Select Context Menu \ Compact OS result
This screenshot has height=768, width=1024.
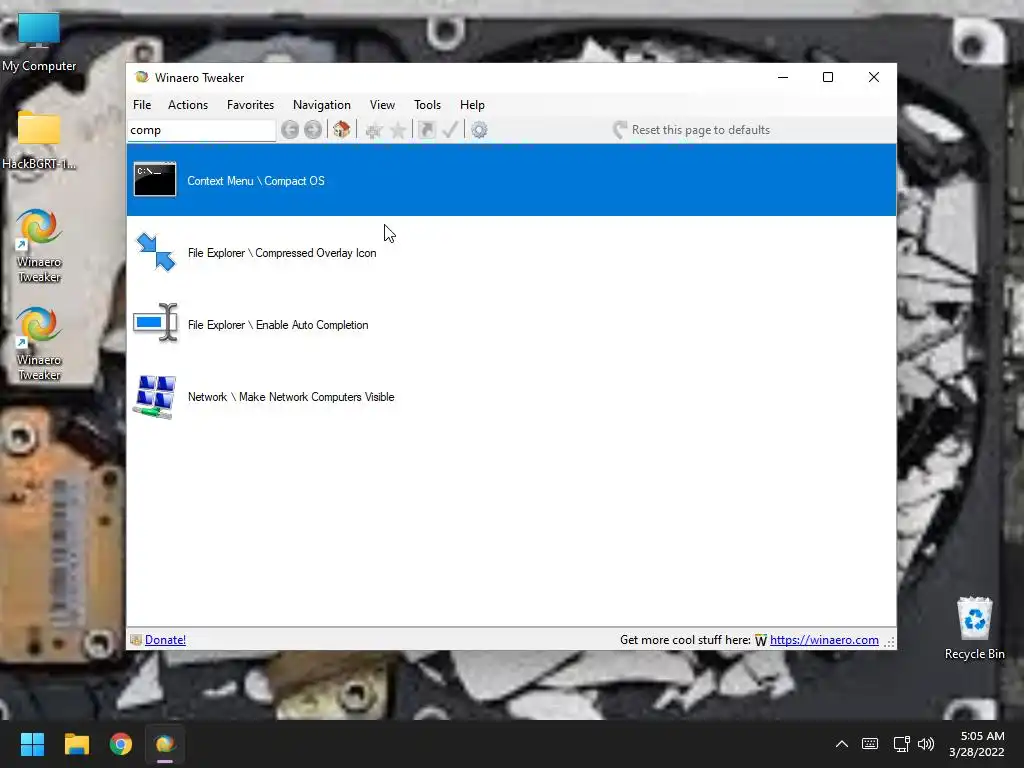point(511,180)
